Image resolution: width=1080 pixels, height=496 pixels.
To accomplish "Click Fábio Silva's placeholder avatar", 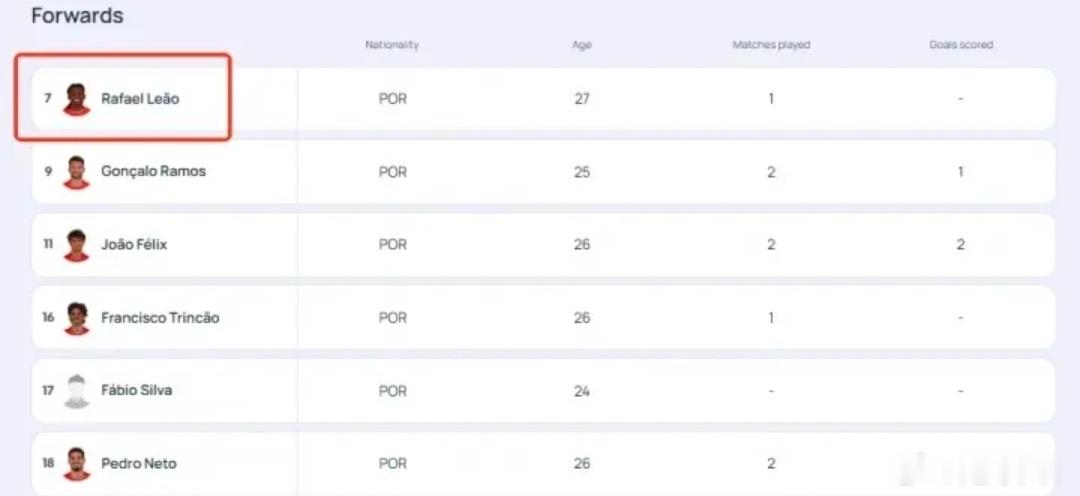I will pyautogui.click(x=76, y=391).
